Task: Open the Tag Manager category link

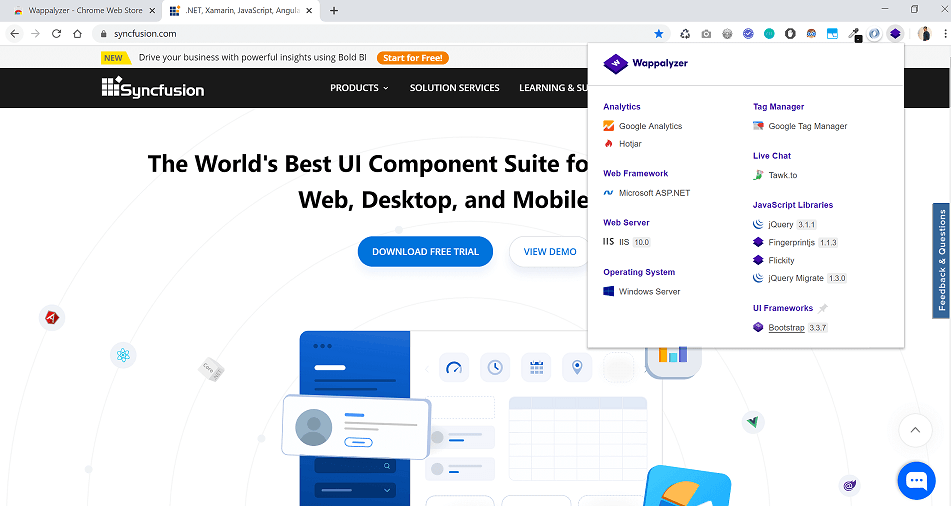Action: pyautogui.click(x=778, y=107)
